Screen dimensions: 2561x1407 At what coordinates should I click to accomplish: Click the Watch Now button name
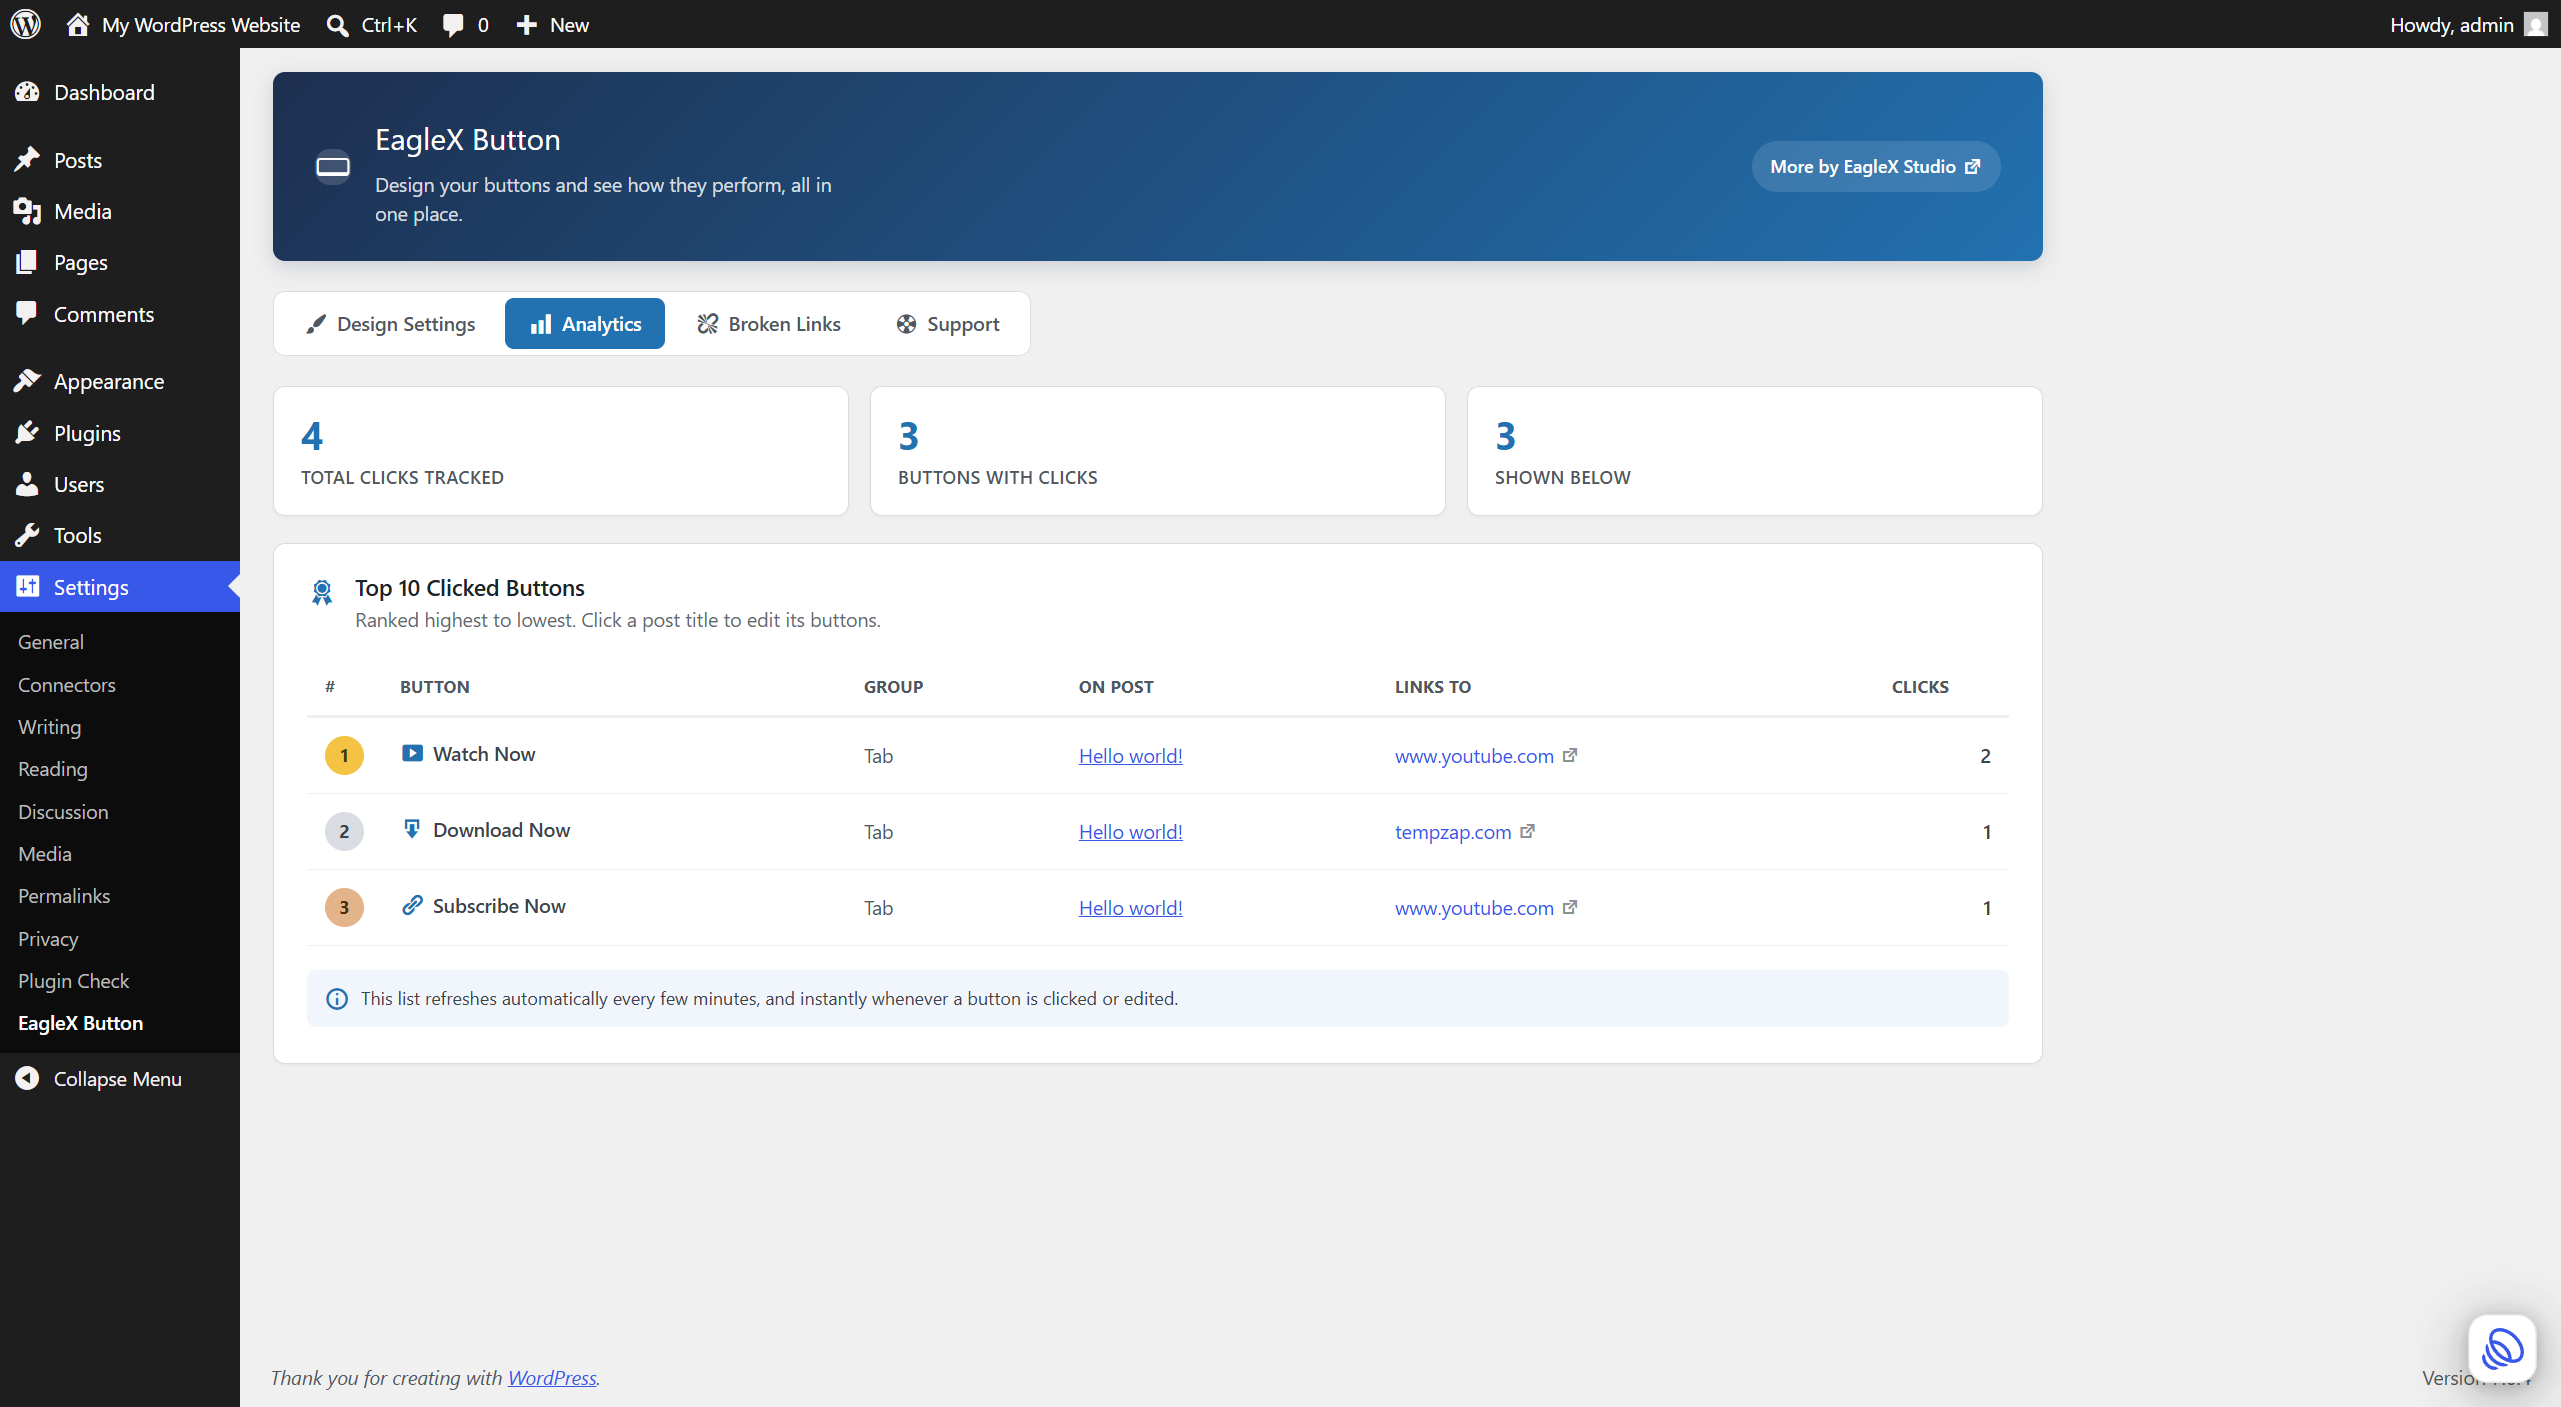[484, 754]
